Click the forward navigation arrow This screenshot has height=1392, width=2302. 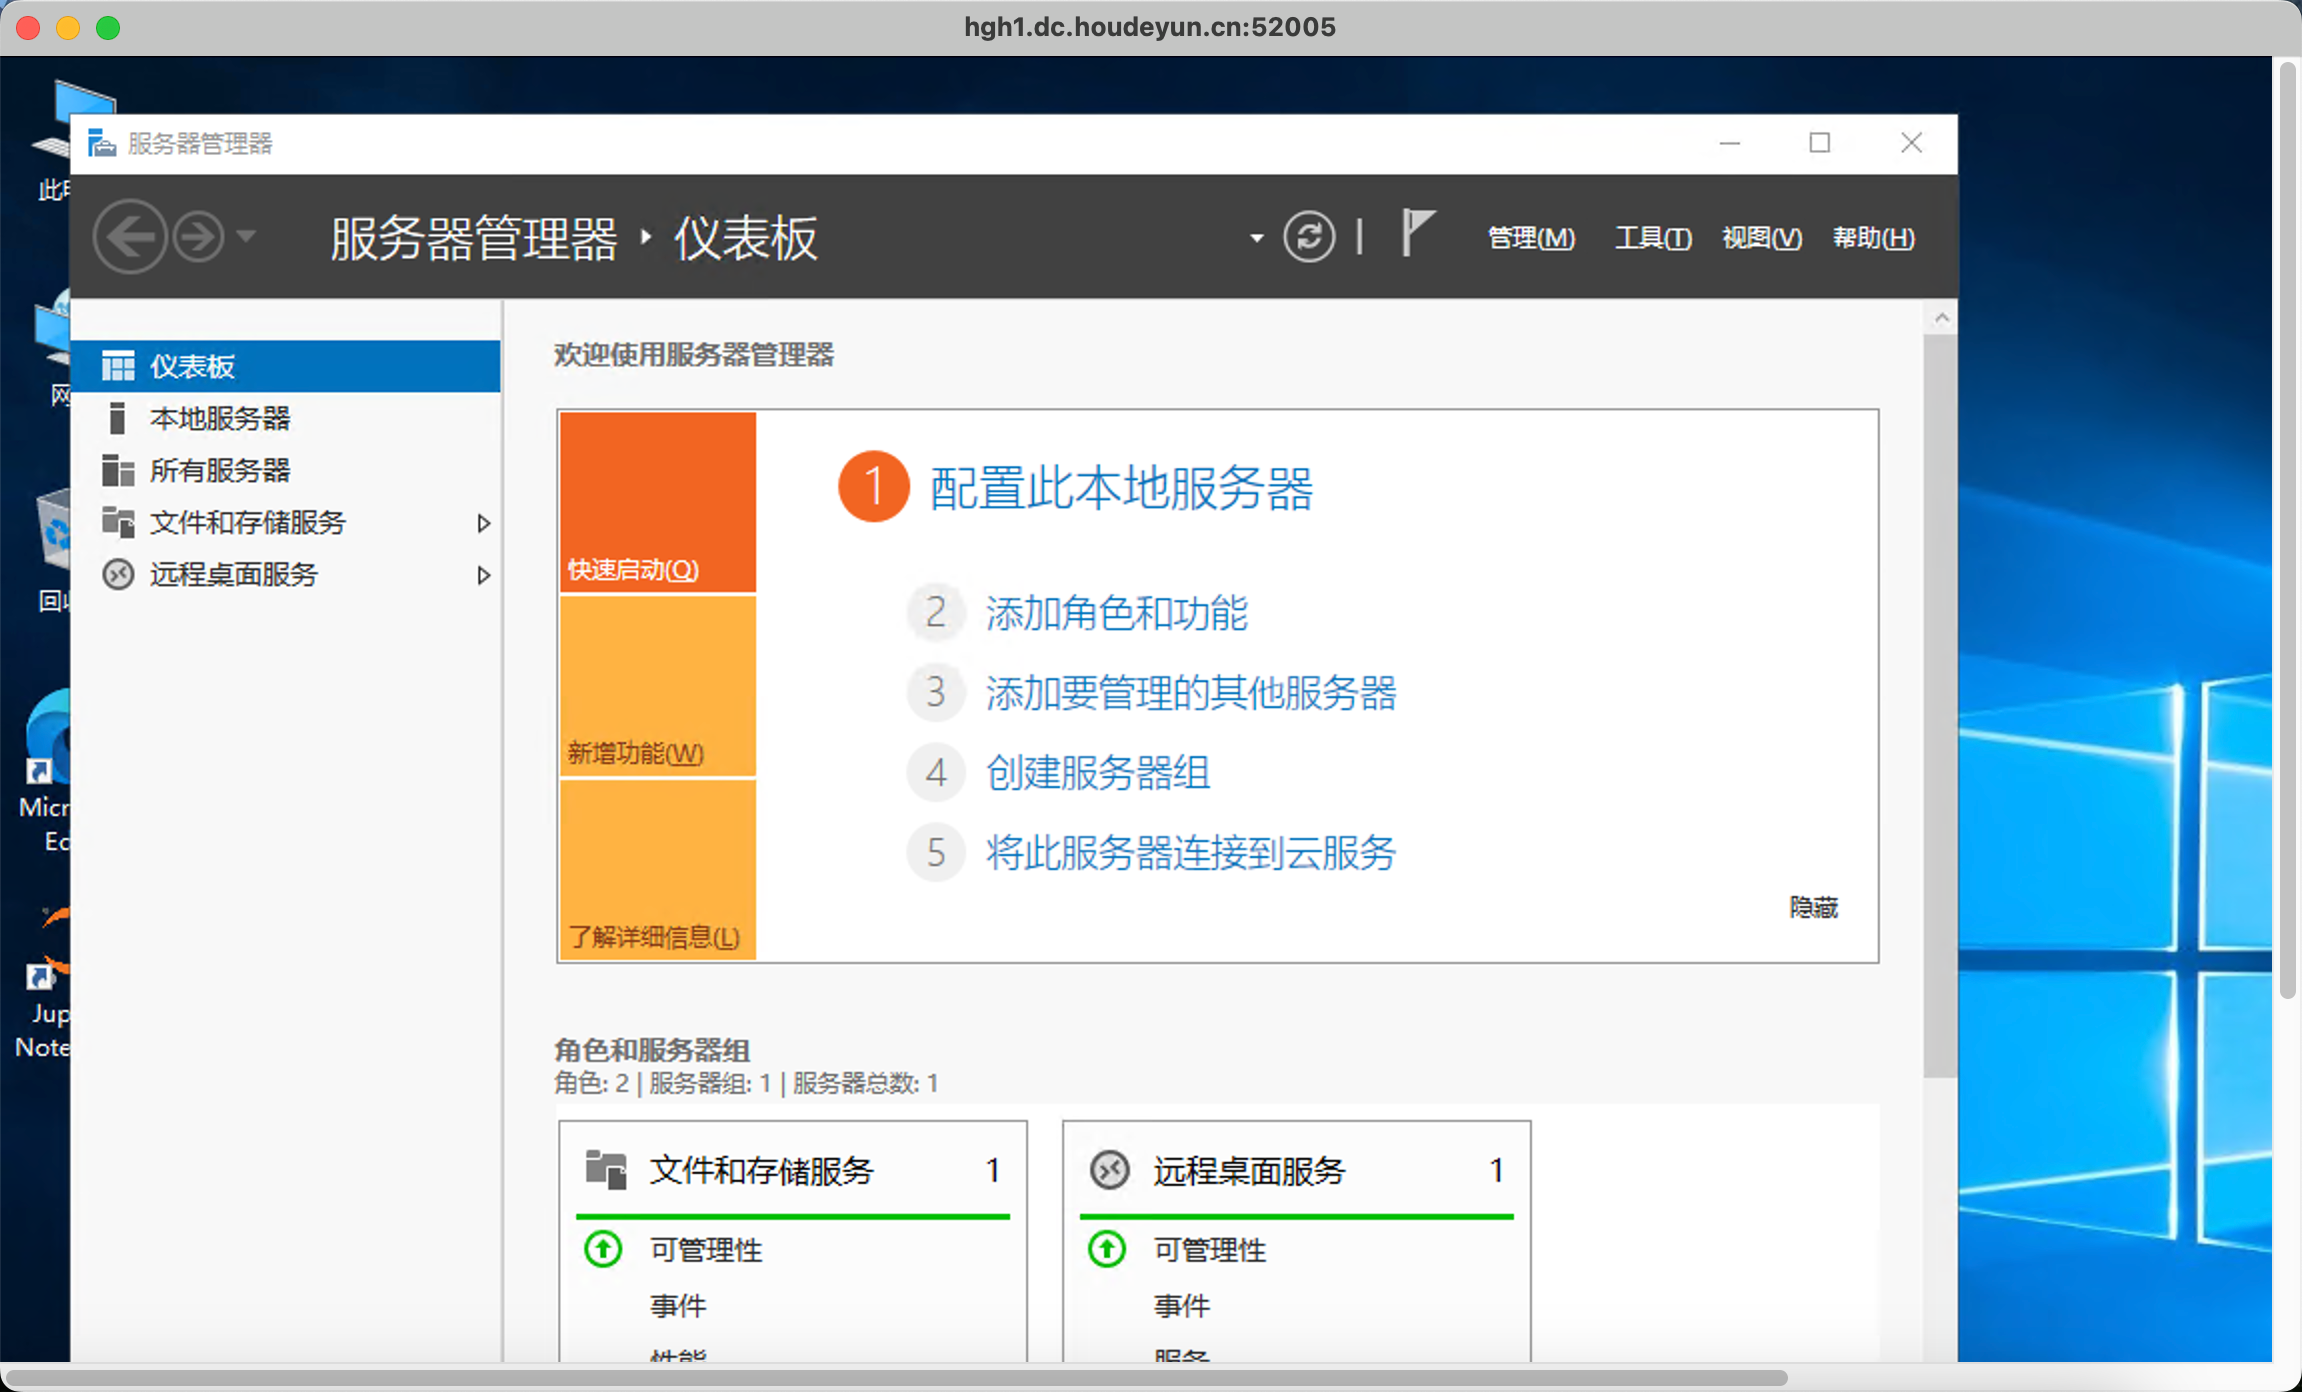coord(198,237)
